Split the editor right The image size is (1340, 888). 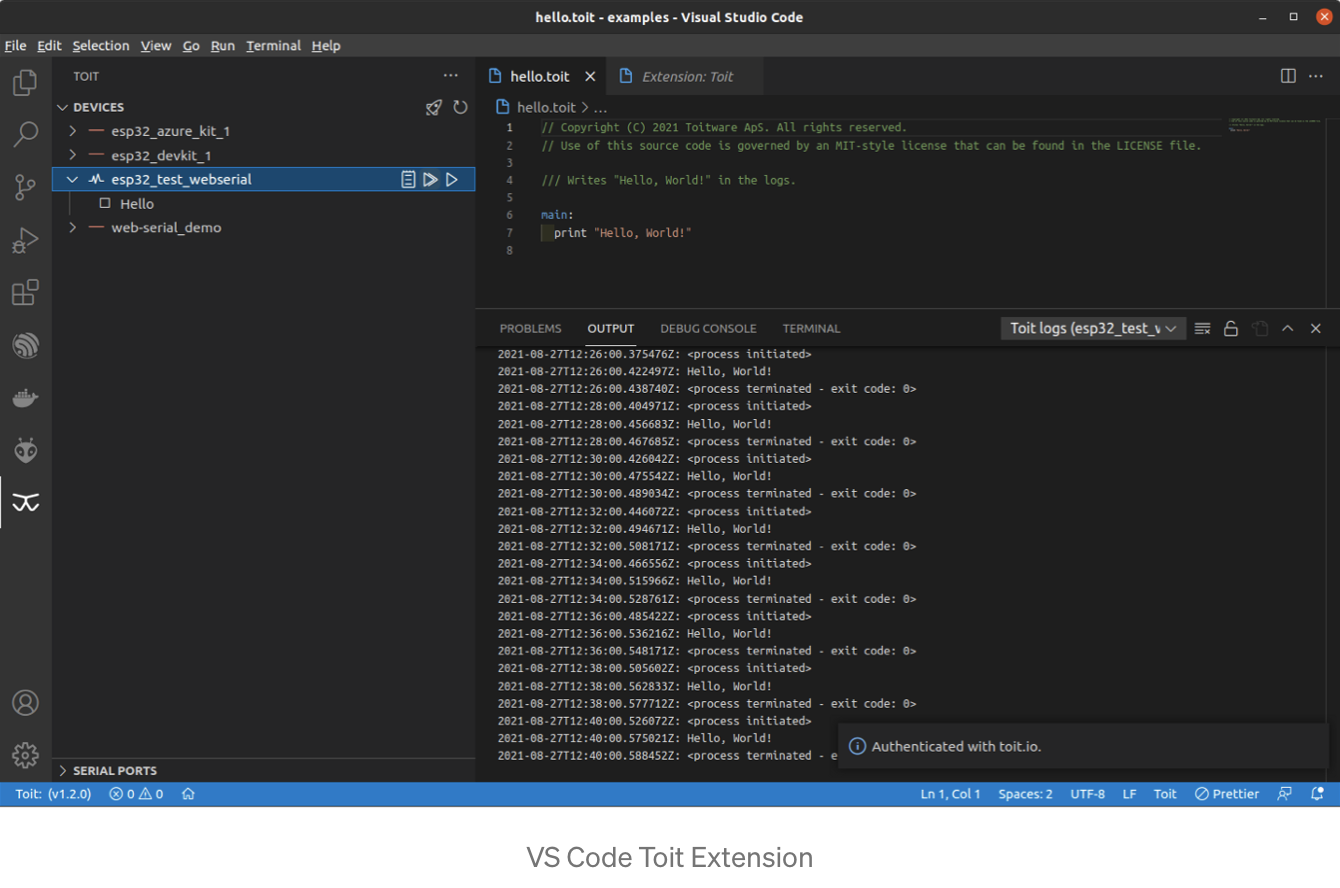tap(1288, 76)
